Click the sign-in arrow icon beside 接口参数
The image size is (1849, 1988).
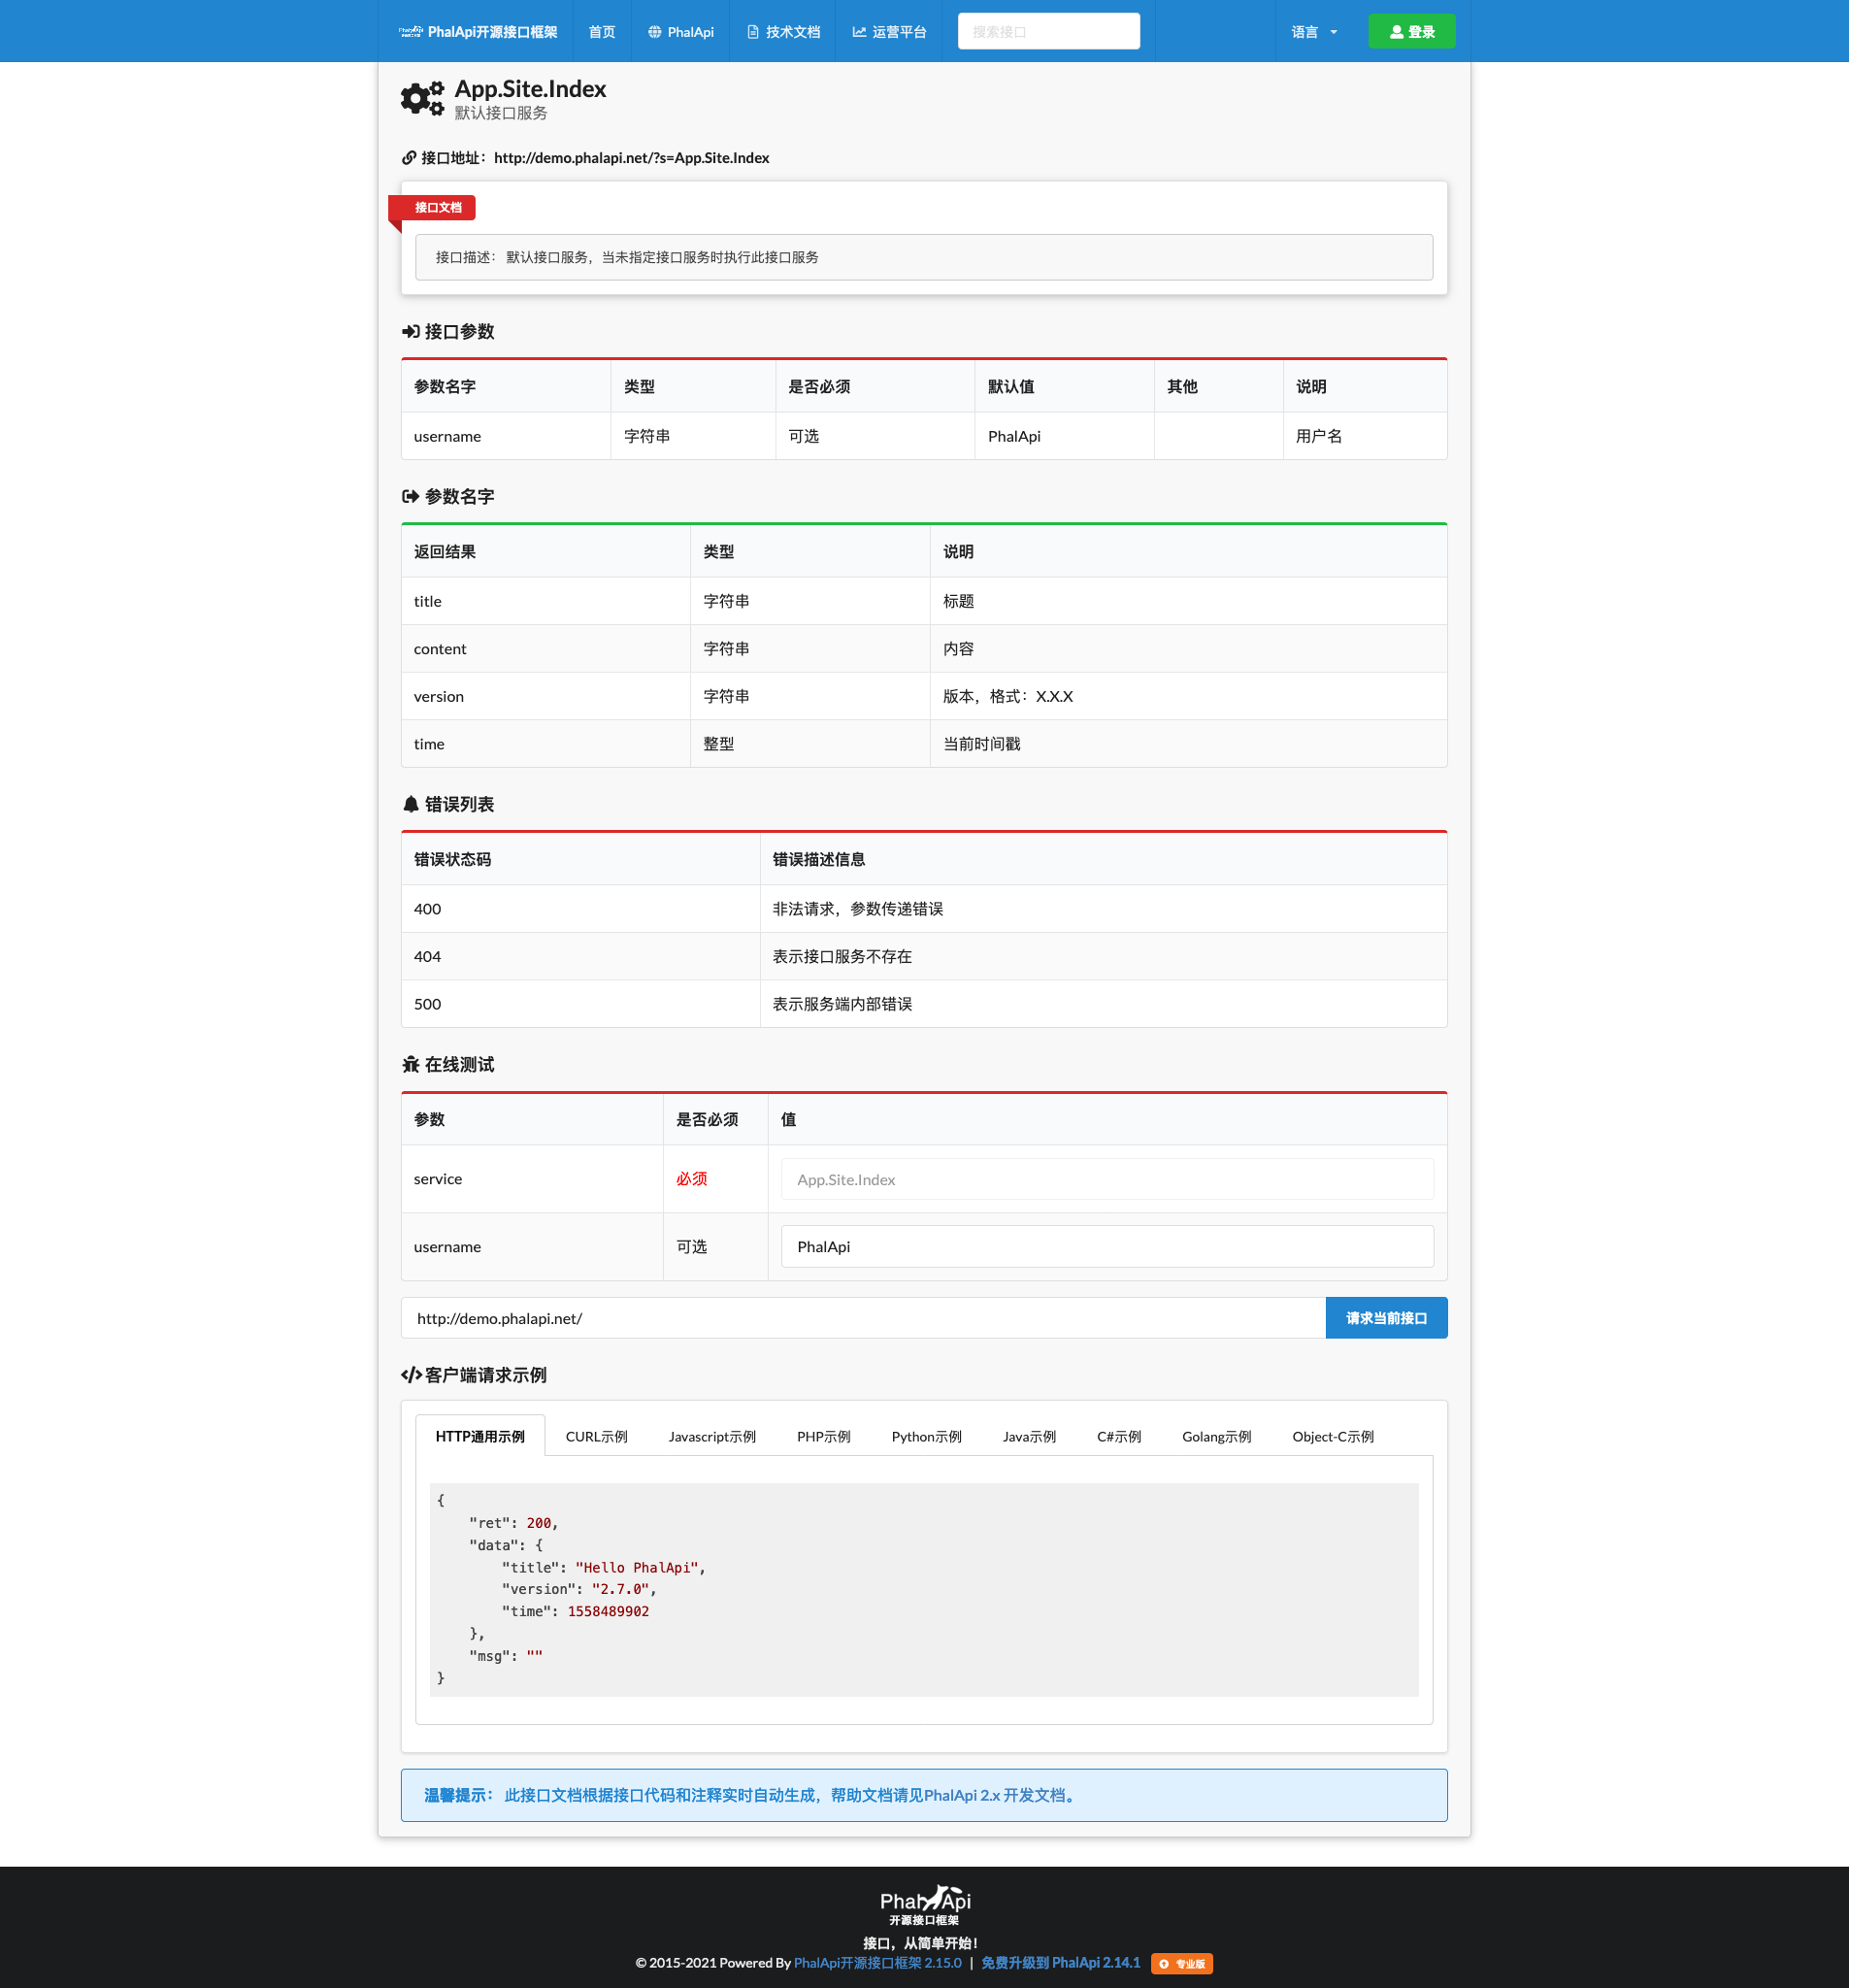410,332
